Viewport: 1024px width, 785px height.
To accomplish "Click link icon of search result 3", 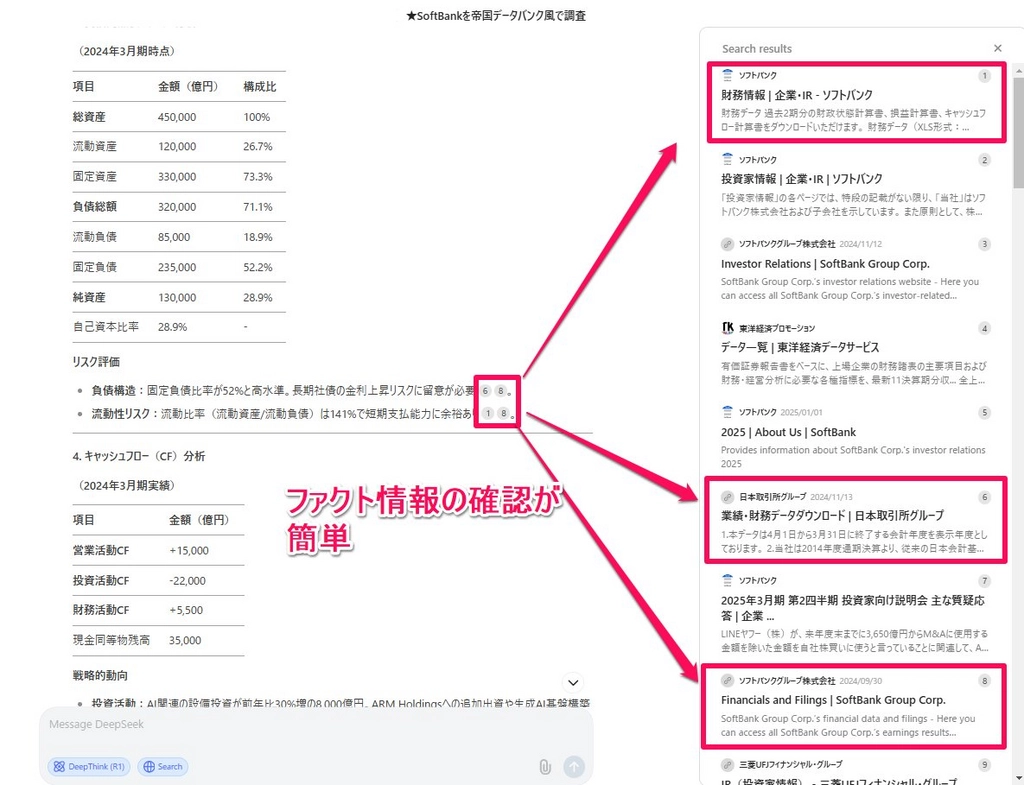I will click(x=728, y=244).
